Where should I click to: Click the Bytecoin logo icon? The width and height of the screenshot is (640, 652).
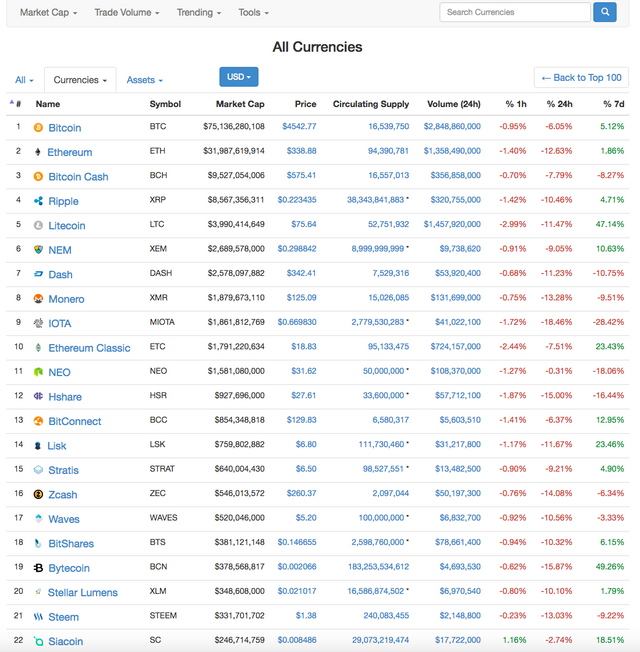[38, 568]
